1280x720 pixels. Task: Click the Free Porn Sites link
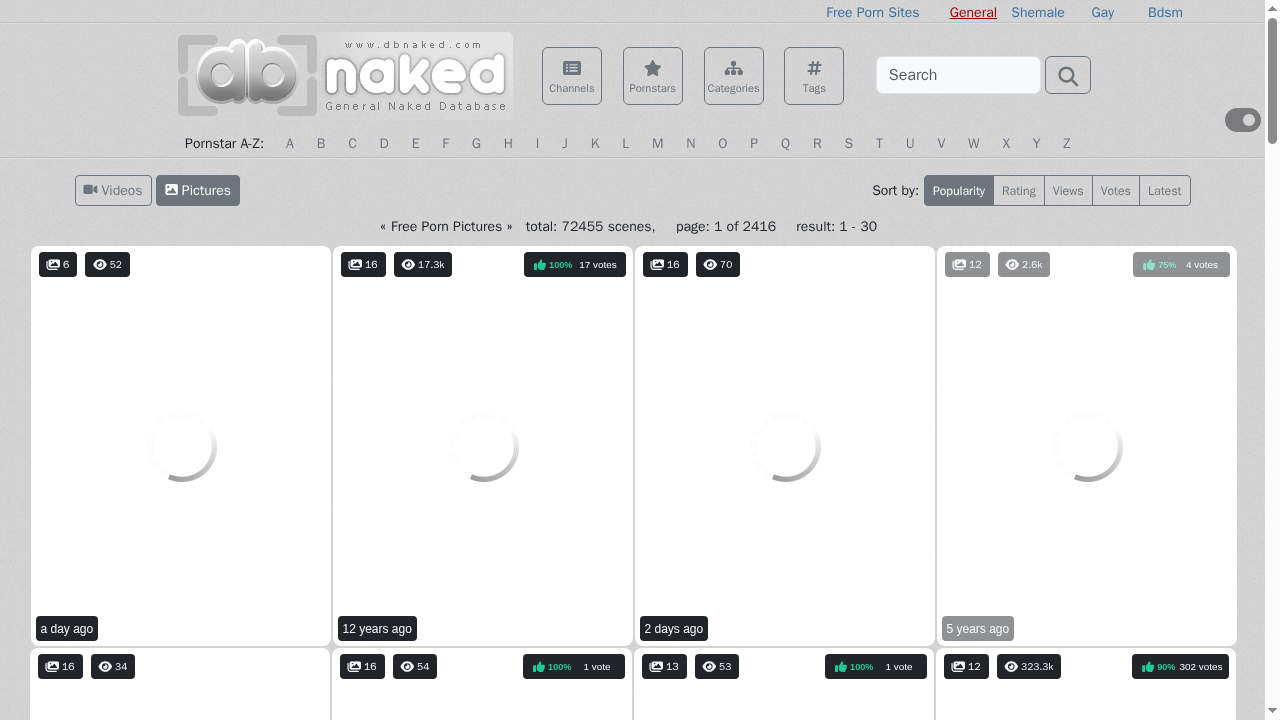pyautogui.click(x=872, y=12)
